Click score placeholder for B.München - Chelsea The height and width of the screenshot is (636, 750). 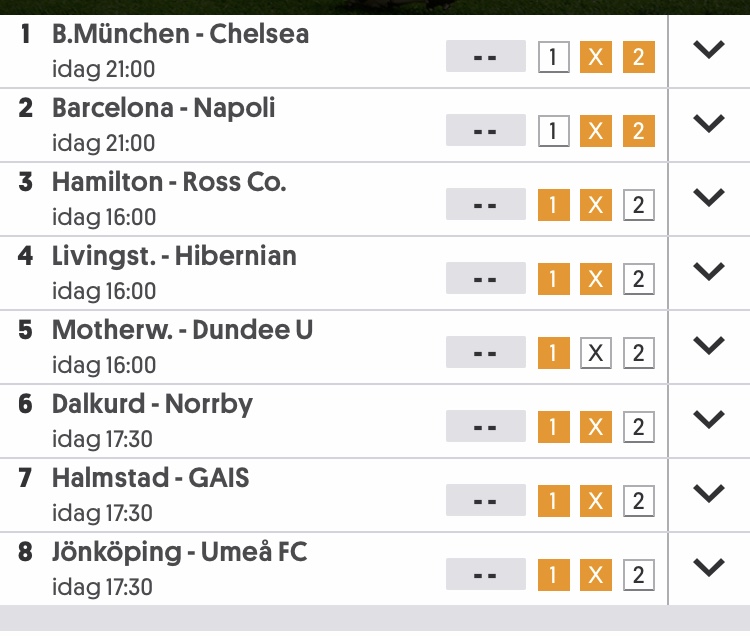[x=485, y=56]
